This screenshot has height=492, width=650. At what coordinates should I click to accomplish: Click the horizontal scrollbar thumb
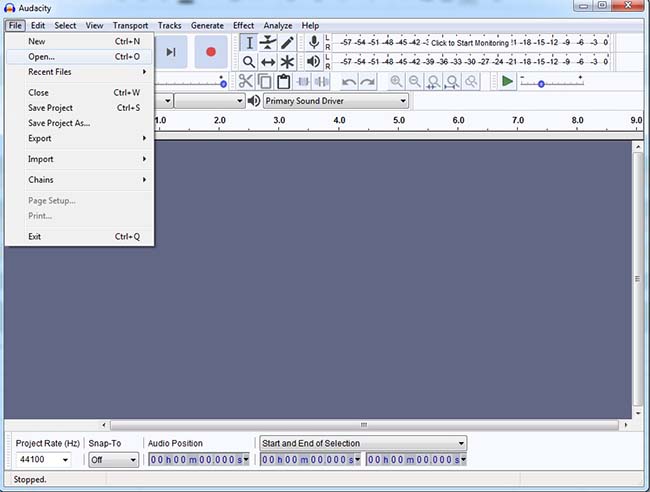click(x=364, y=425)
